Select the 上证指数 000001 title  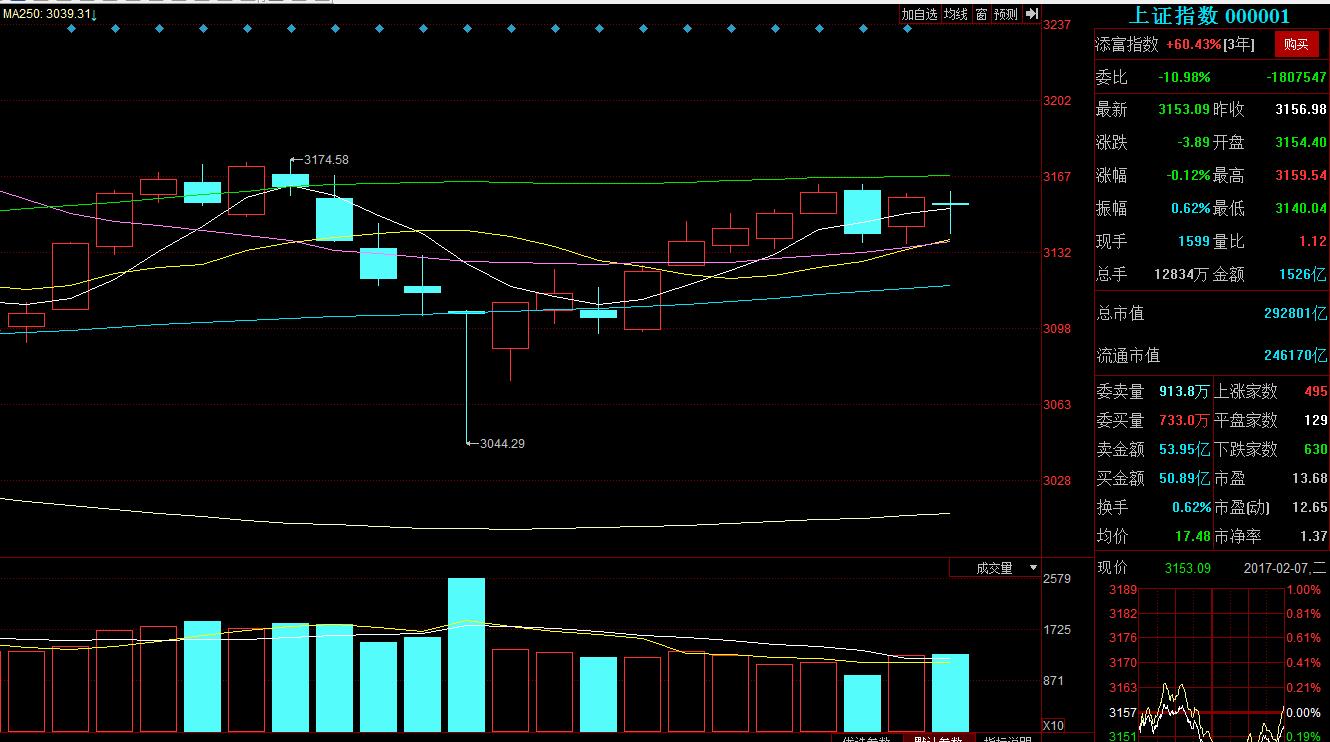[1209, 16]
